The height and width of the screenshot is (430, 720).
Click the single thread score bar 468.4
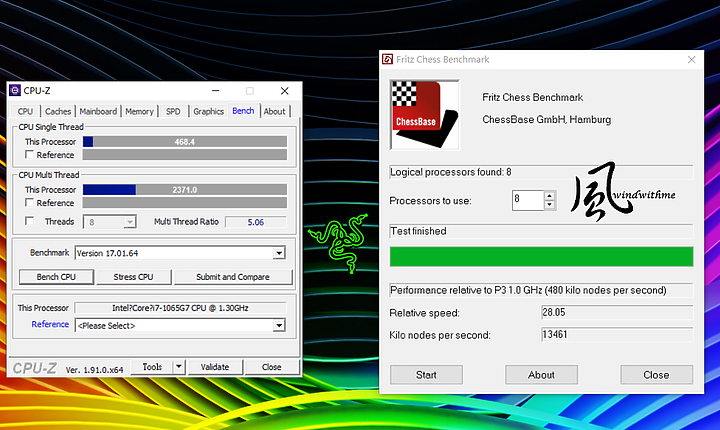coord(185,141)
